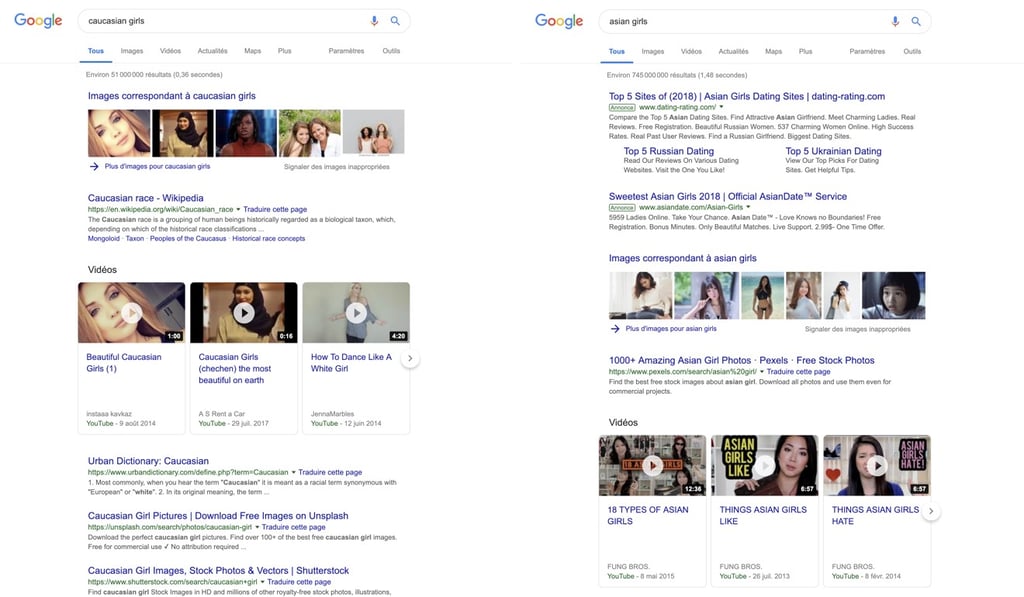The height and width of the screenshot is (597, 1024).
Task: Play the How To Dance Like A White Girl video
Action: (x=357, y=313)
